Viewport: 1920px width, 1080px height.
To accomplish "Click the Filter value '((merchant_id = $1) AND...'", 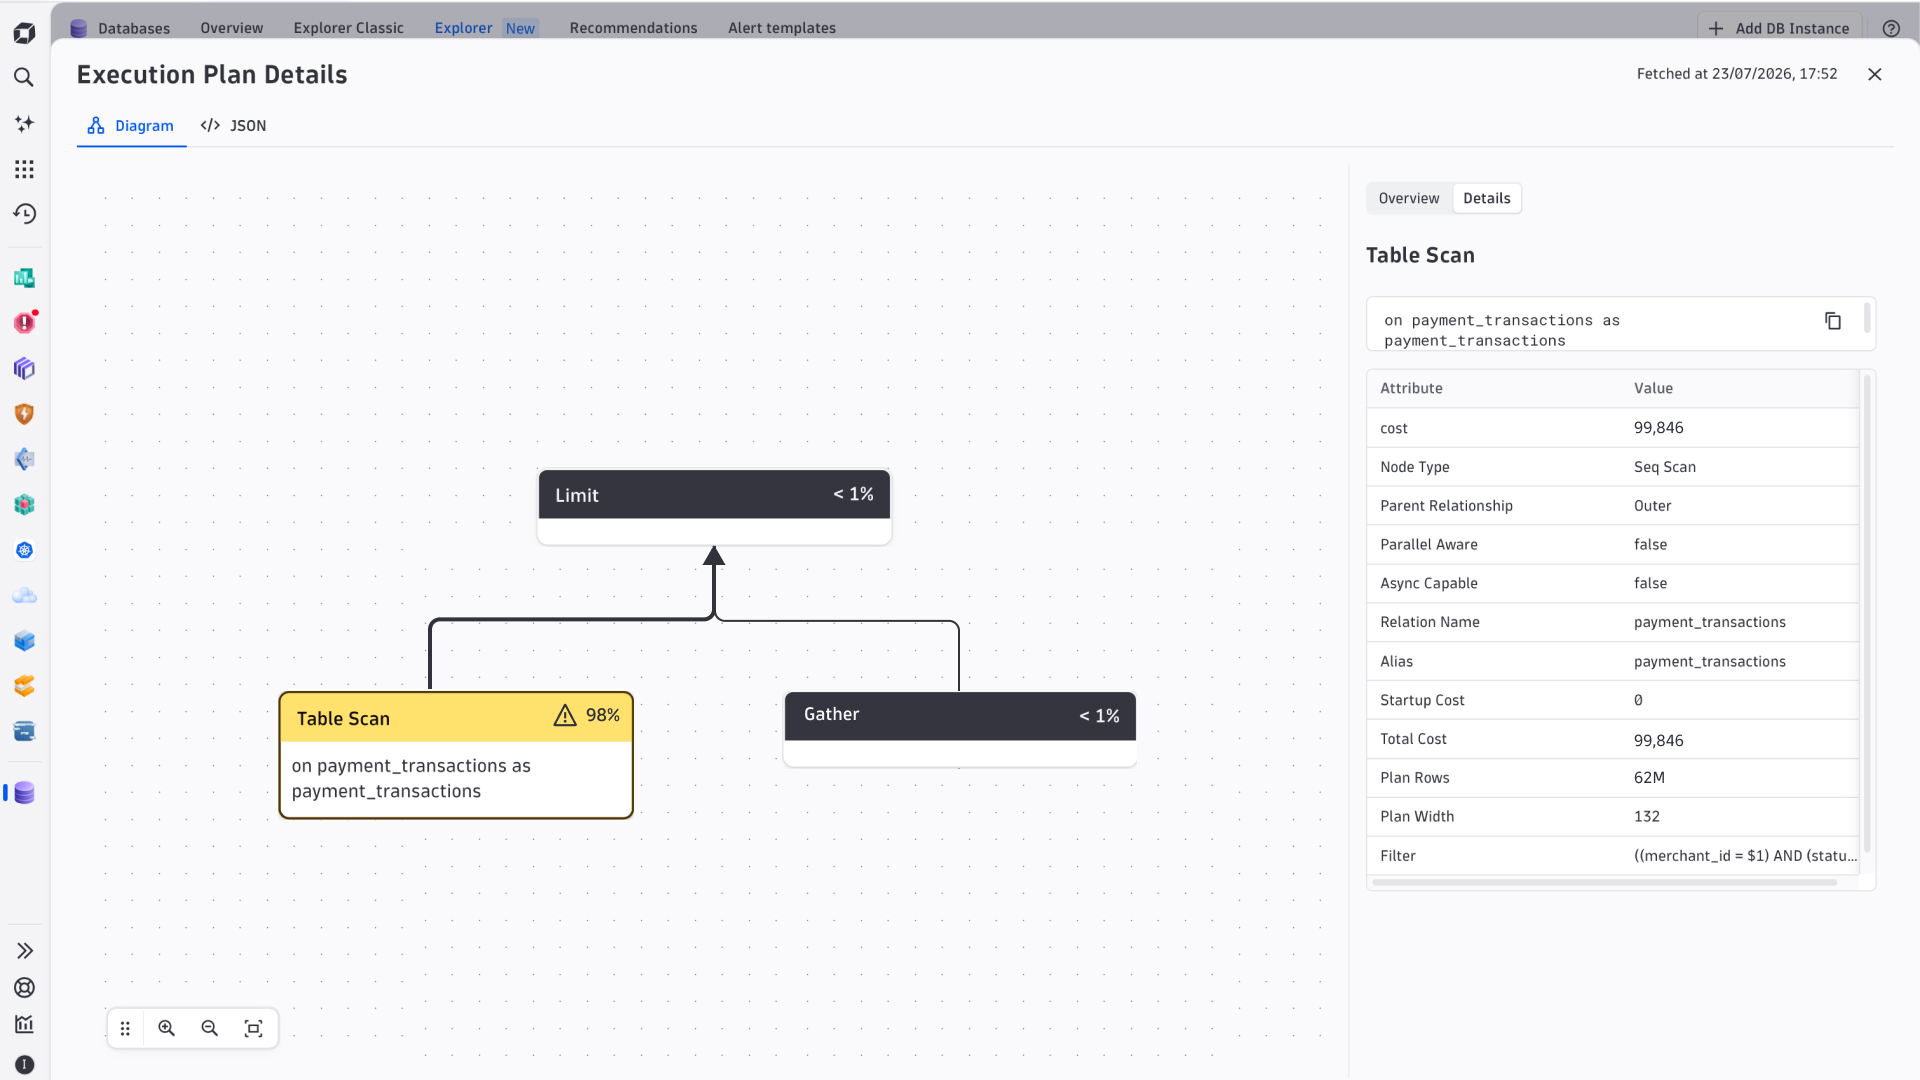I will (1745, 856).
